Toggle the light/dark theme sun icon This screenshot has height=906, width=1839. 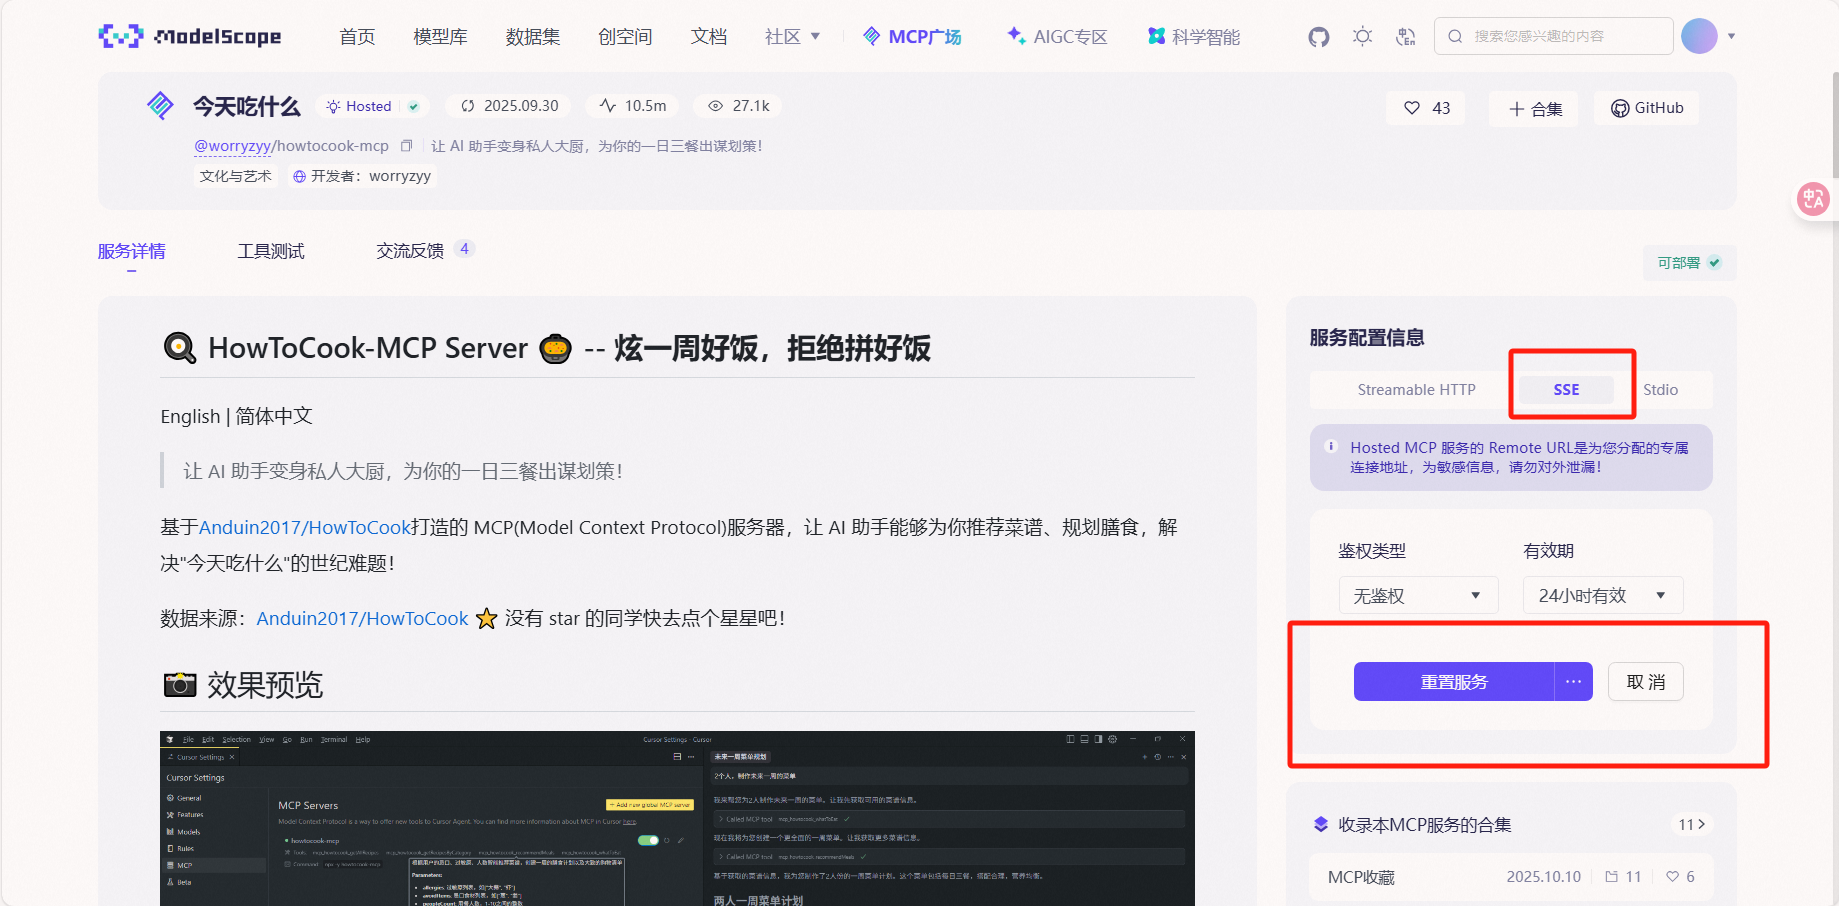(x=1362, y=37)
